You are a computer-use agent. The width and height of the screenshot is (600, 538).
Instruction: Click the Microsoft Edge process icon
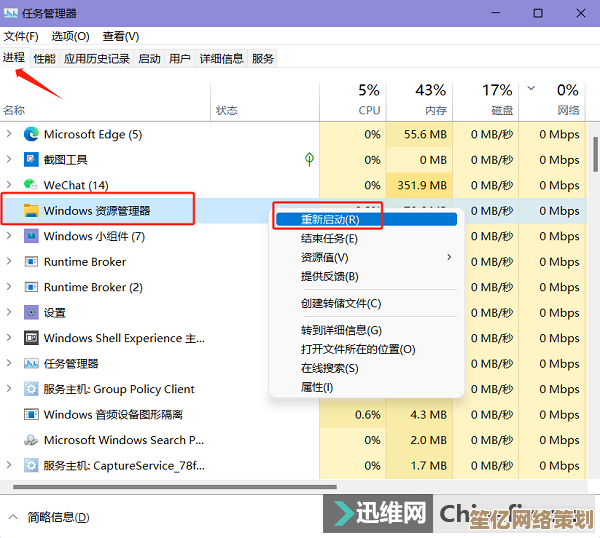click(x=31, y=134)
